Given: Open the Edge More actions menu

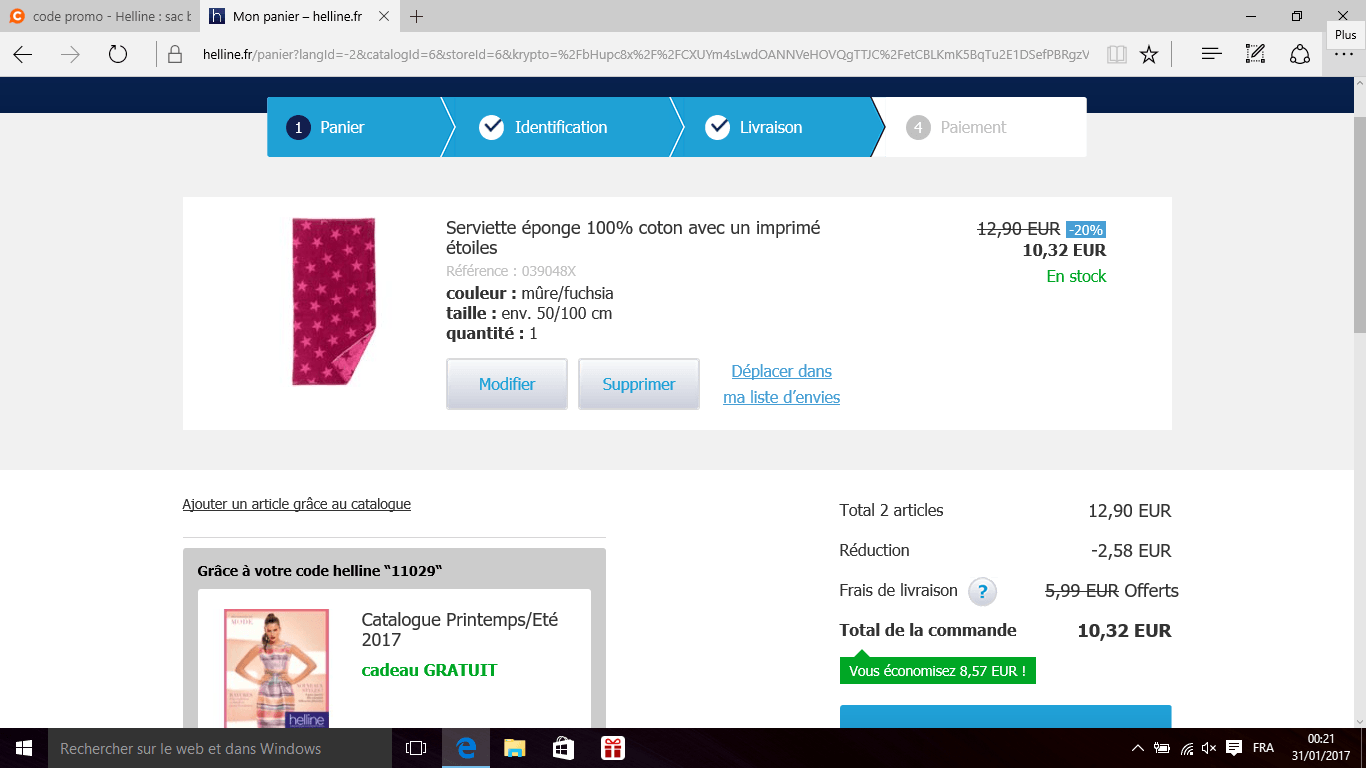Looking at the screenshot, I should tap(1343, 54).
